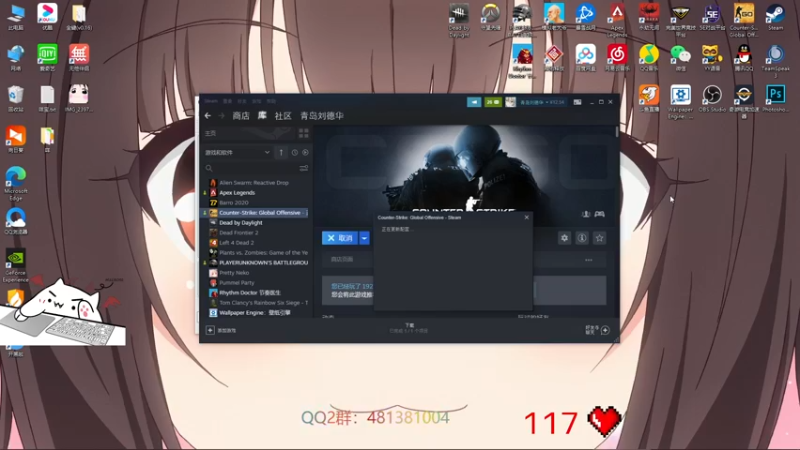Select Alien Swarm: Reactive Drop in library
The image size is (800, 450).
click(x=254, y=183)
